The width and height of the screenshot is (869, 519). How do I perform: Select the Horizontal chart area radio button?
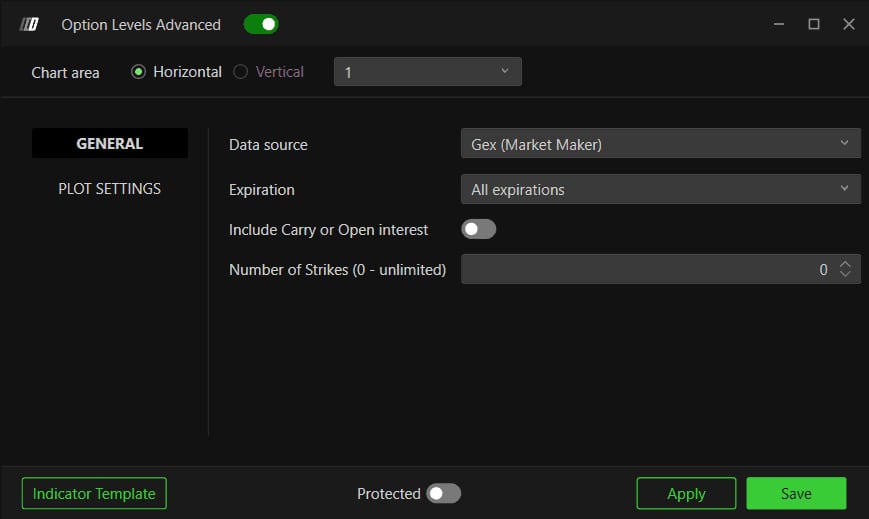pyautogui.click(x=138, y=72)
